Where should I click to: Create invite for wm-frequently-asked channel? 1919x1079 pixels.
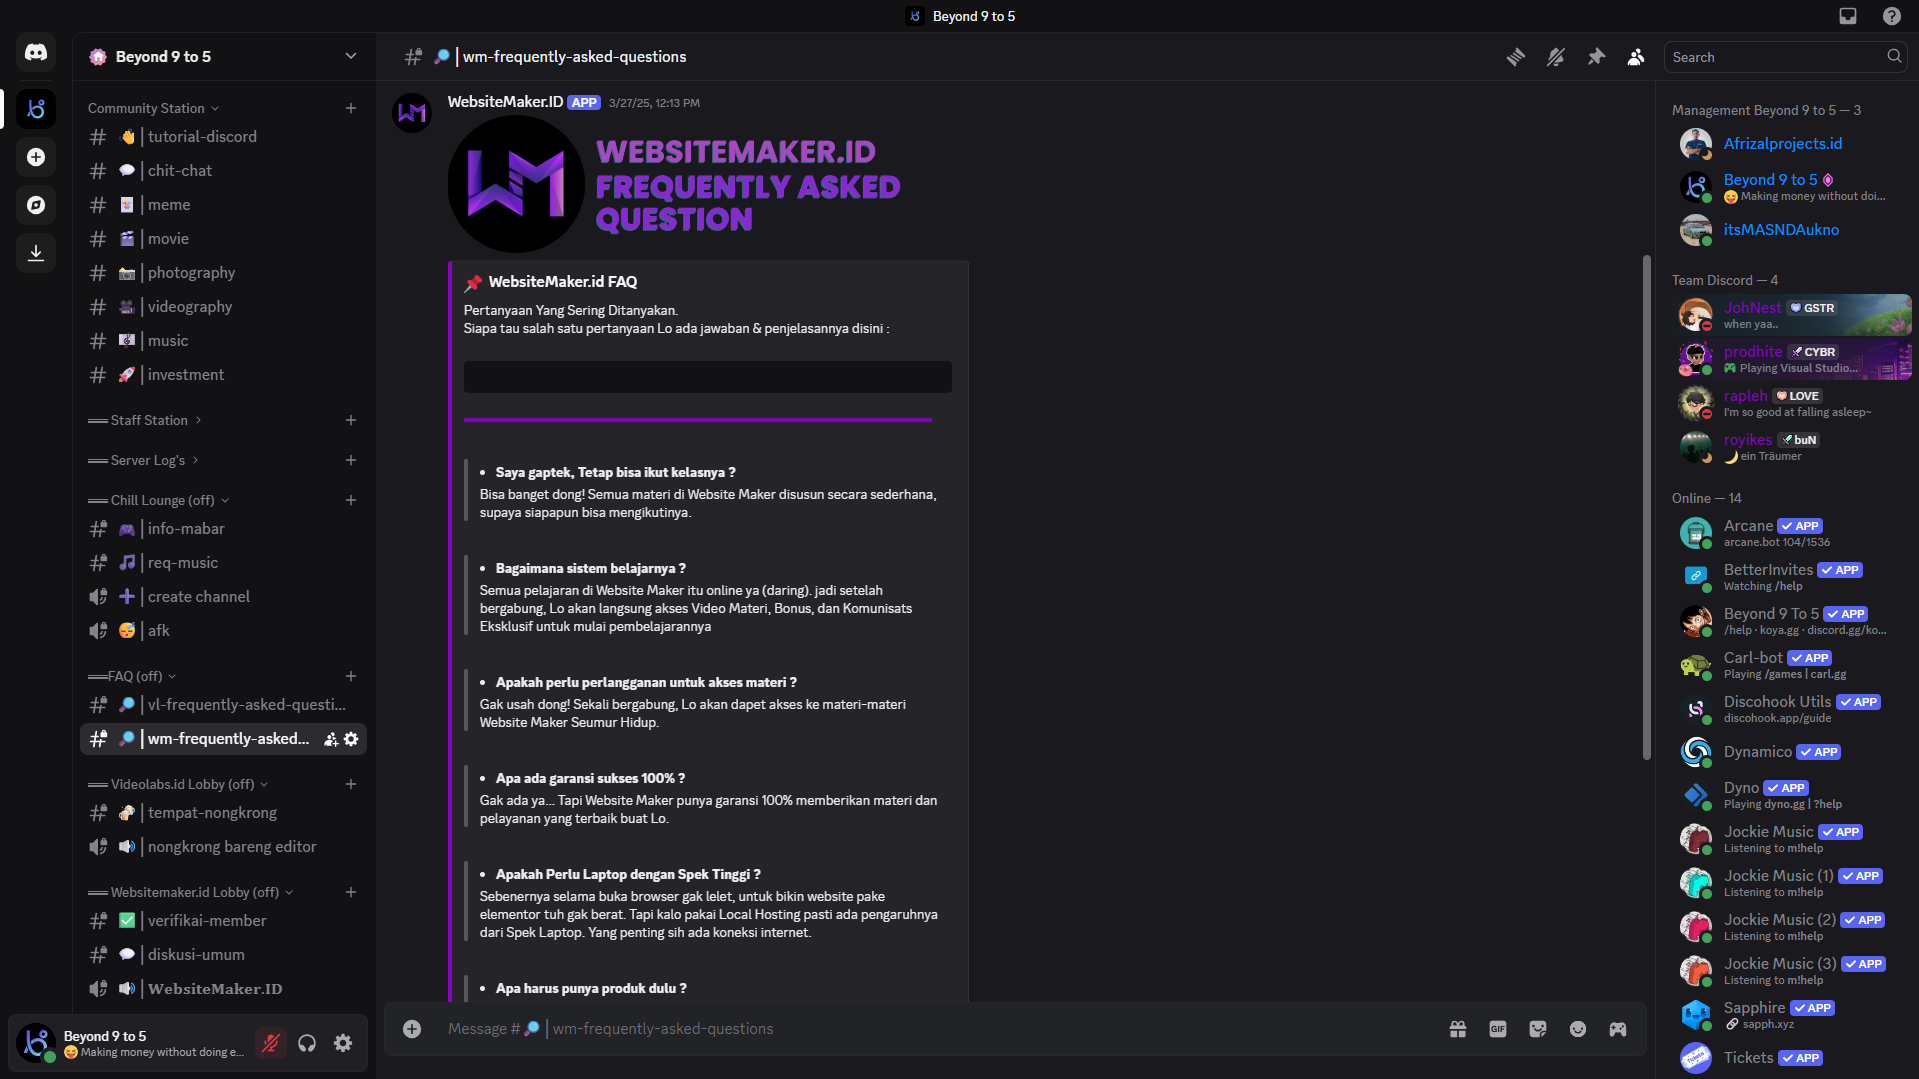(331, 739)
